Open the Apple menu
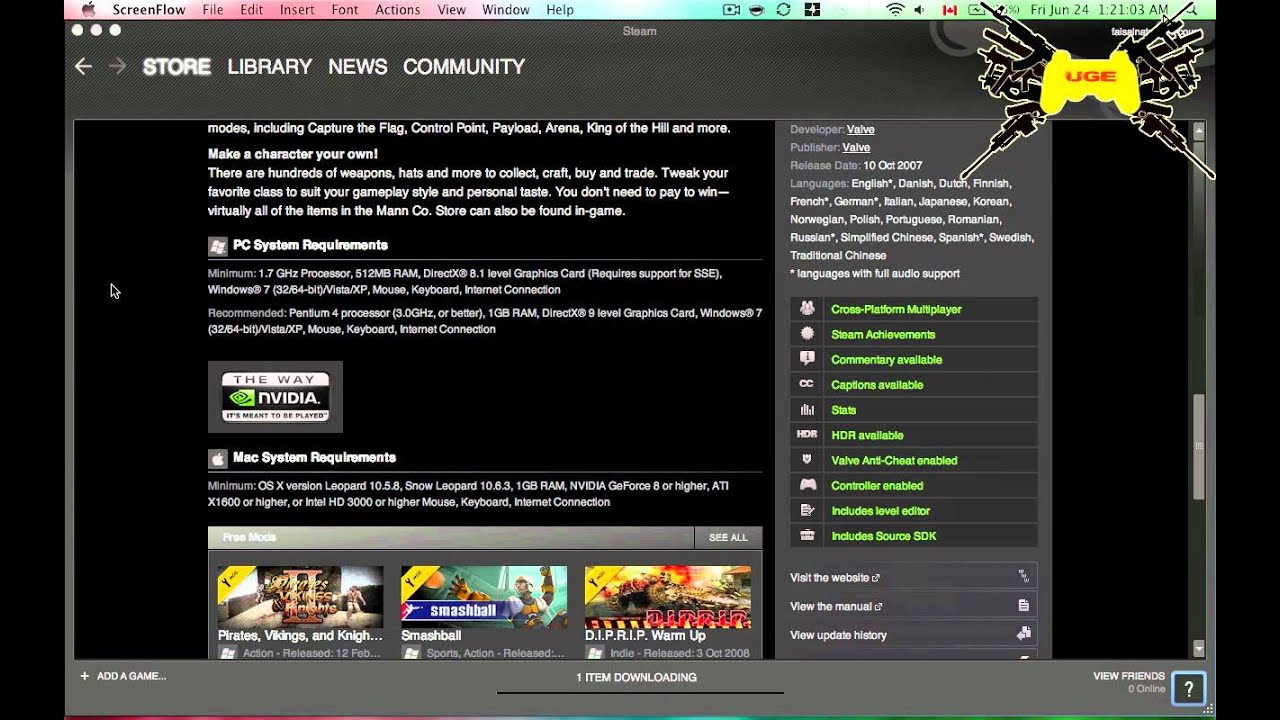Screen dimensions: 1280x720 coord(87,10)
